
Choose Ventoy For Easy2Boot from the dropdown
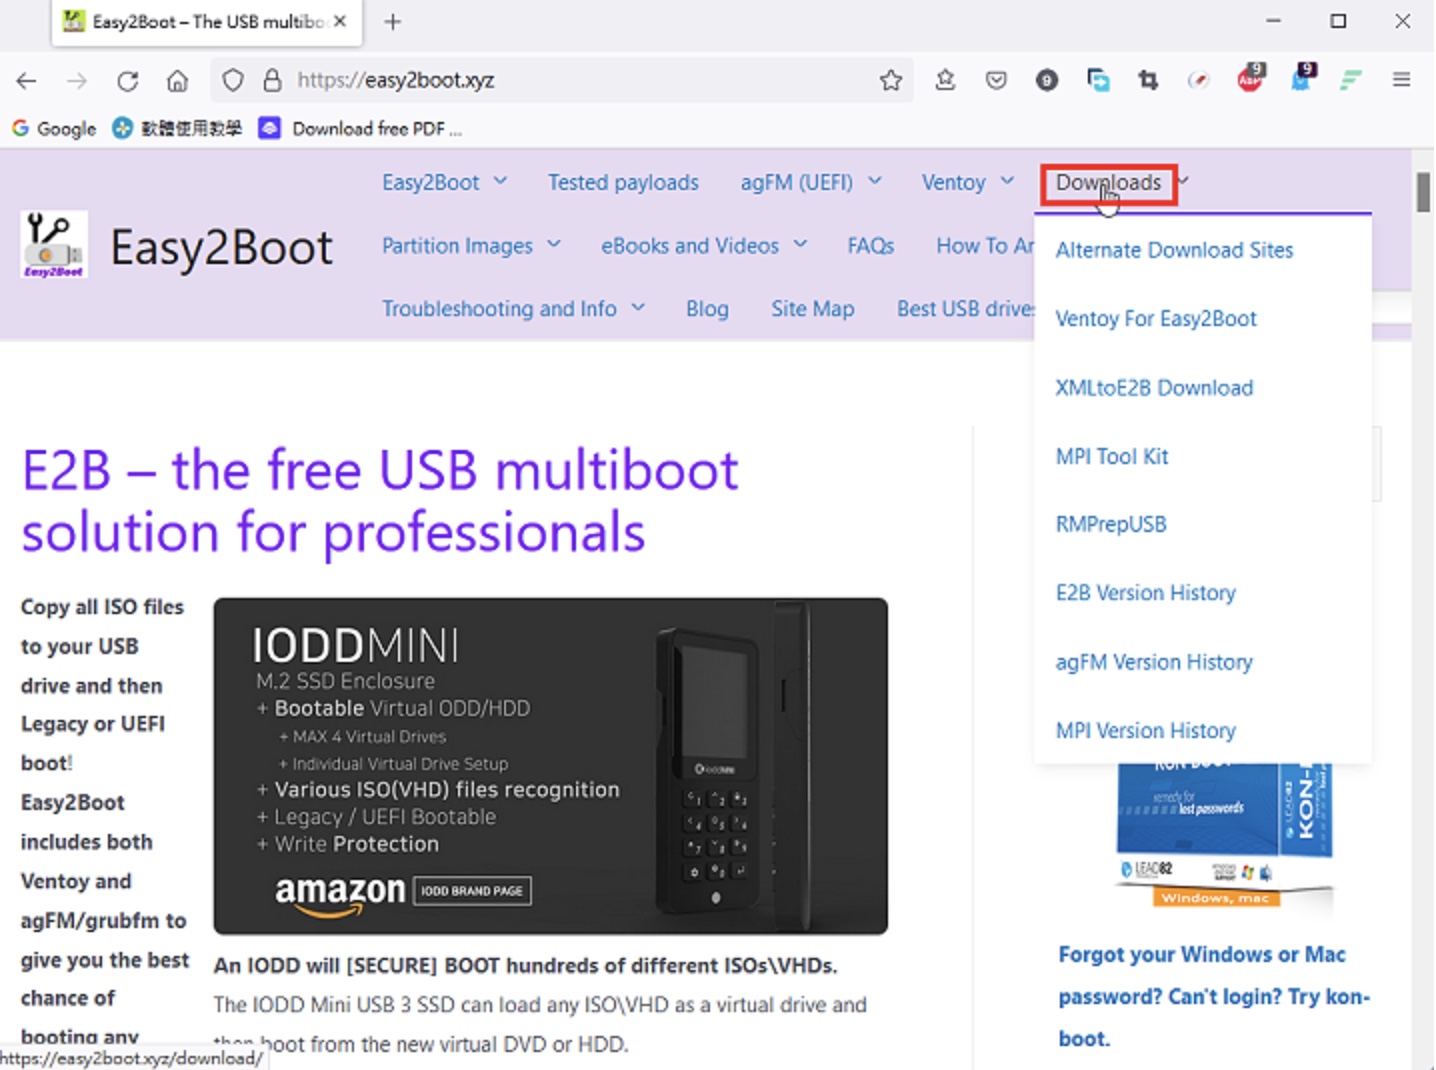[x=1156, y=319]
